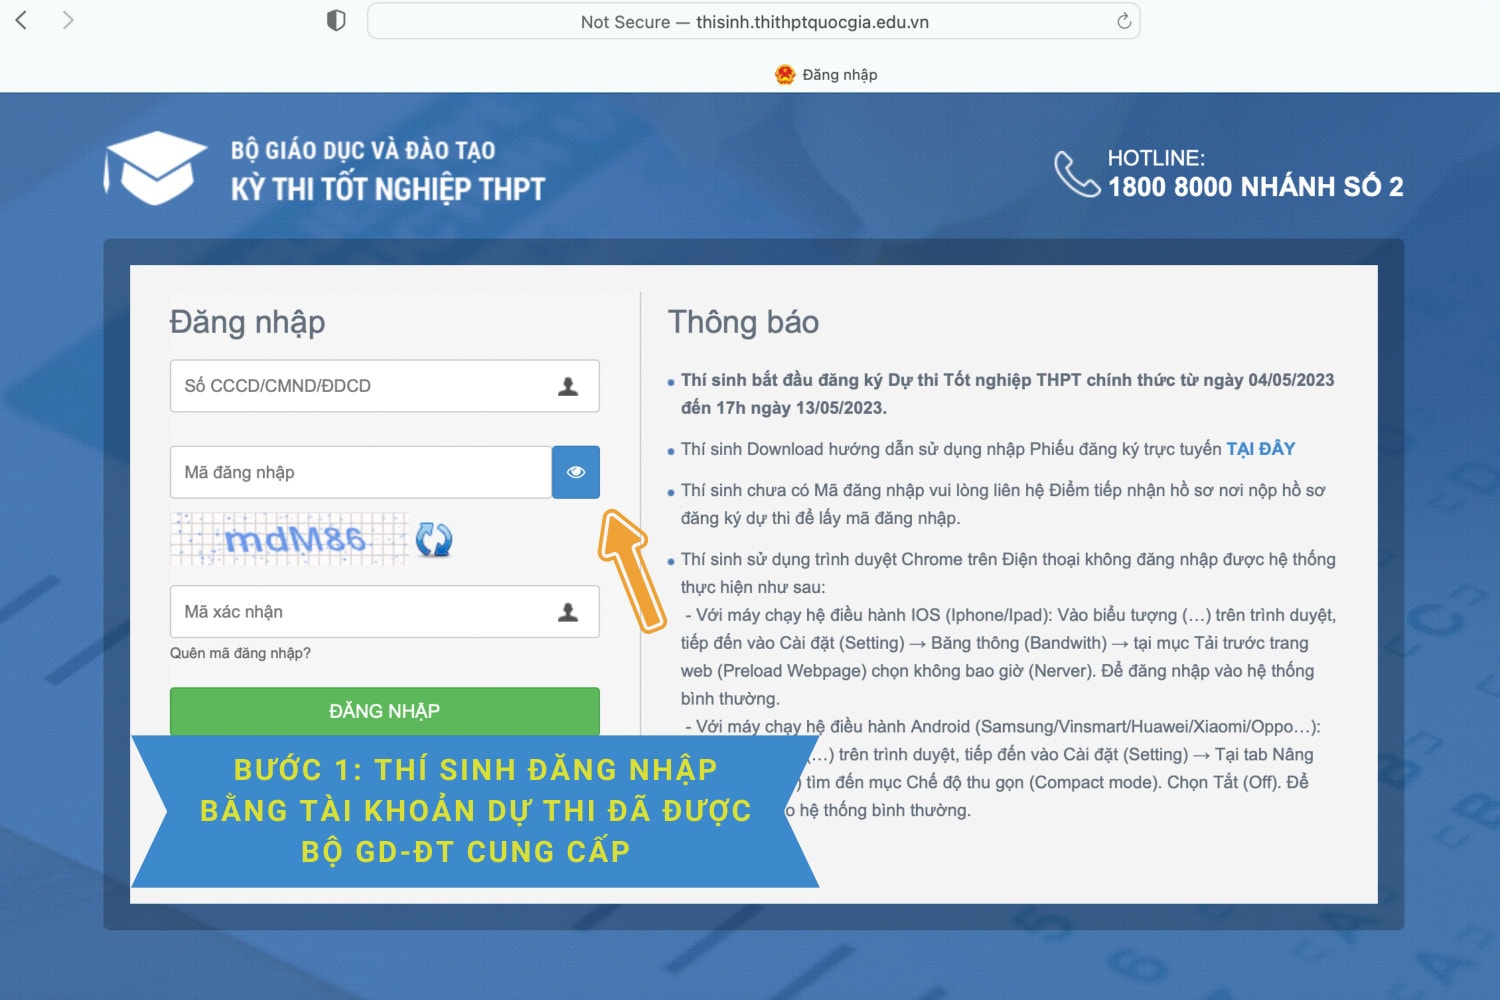1500x1000 pixels.
Task: Click the Mã xác nhận field
Action: click(385, 612)
